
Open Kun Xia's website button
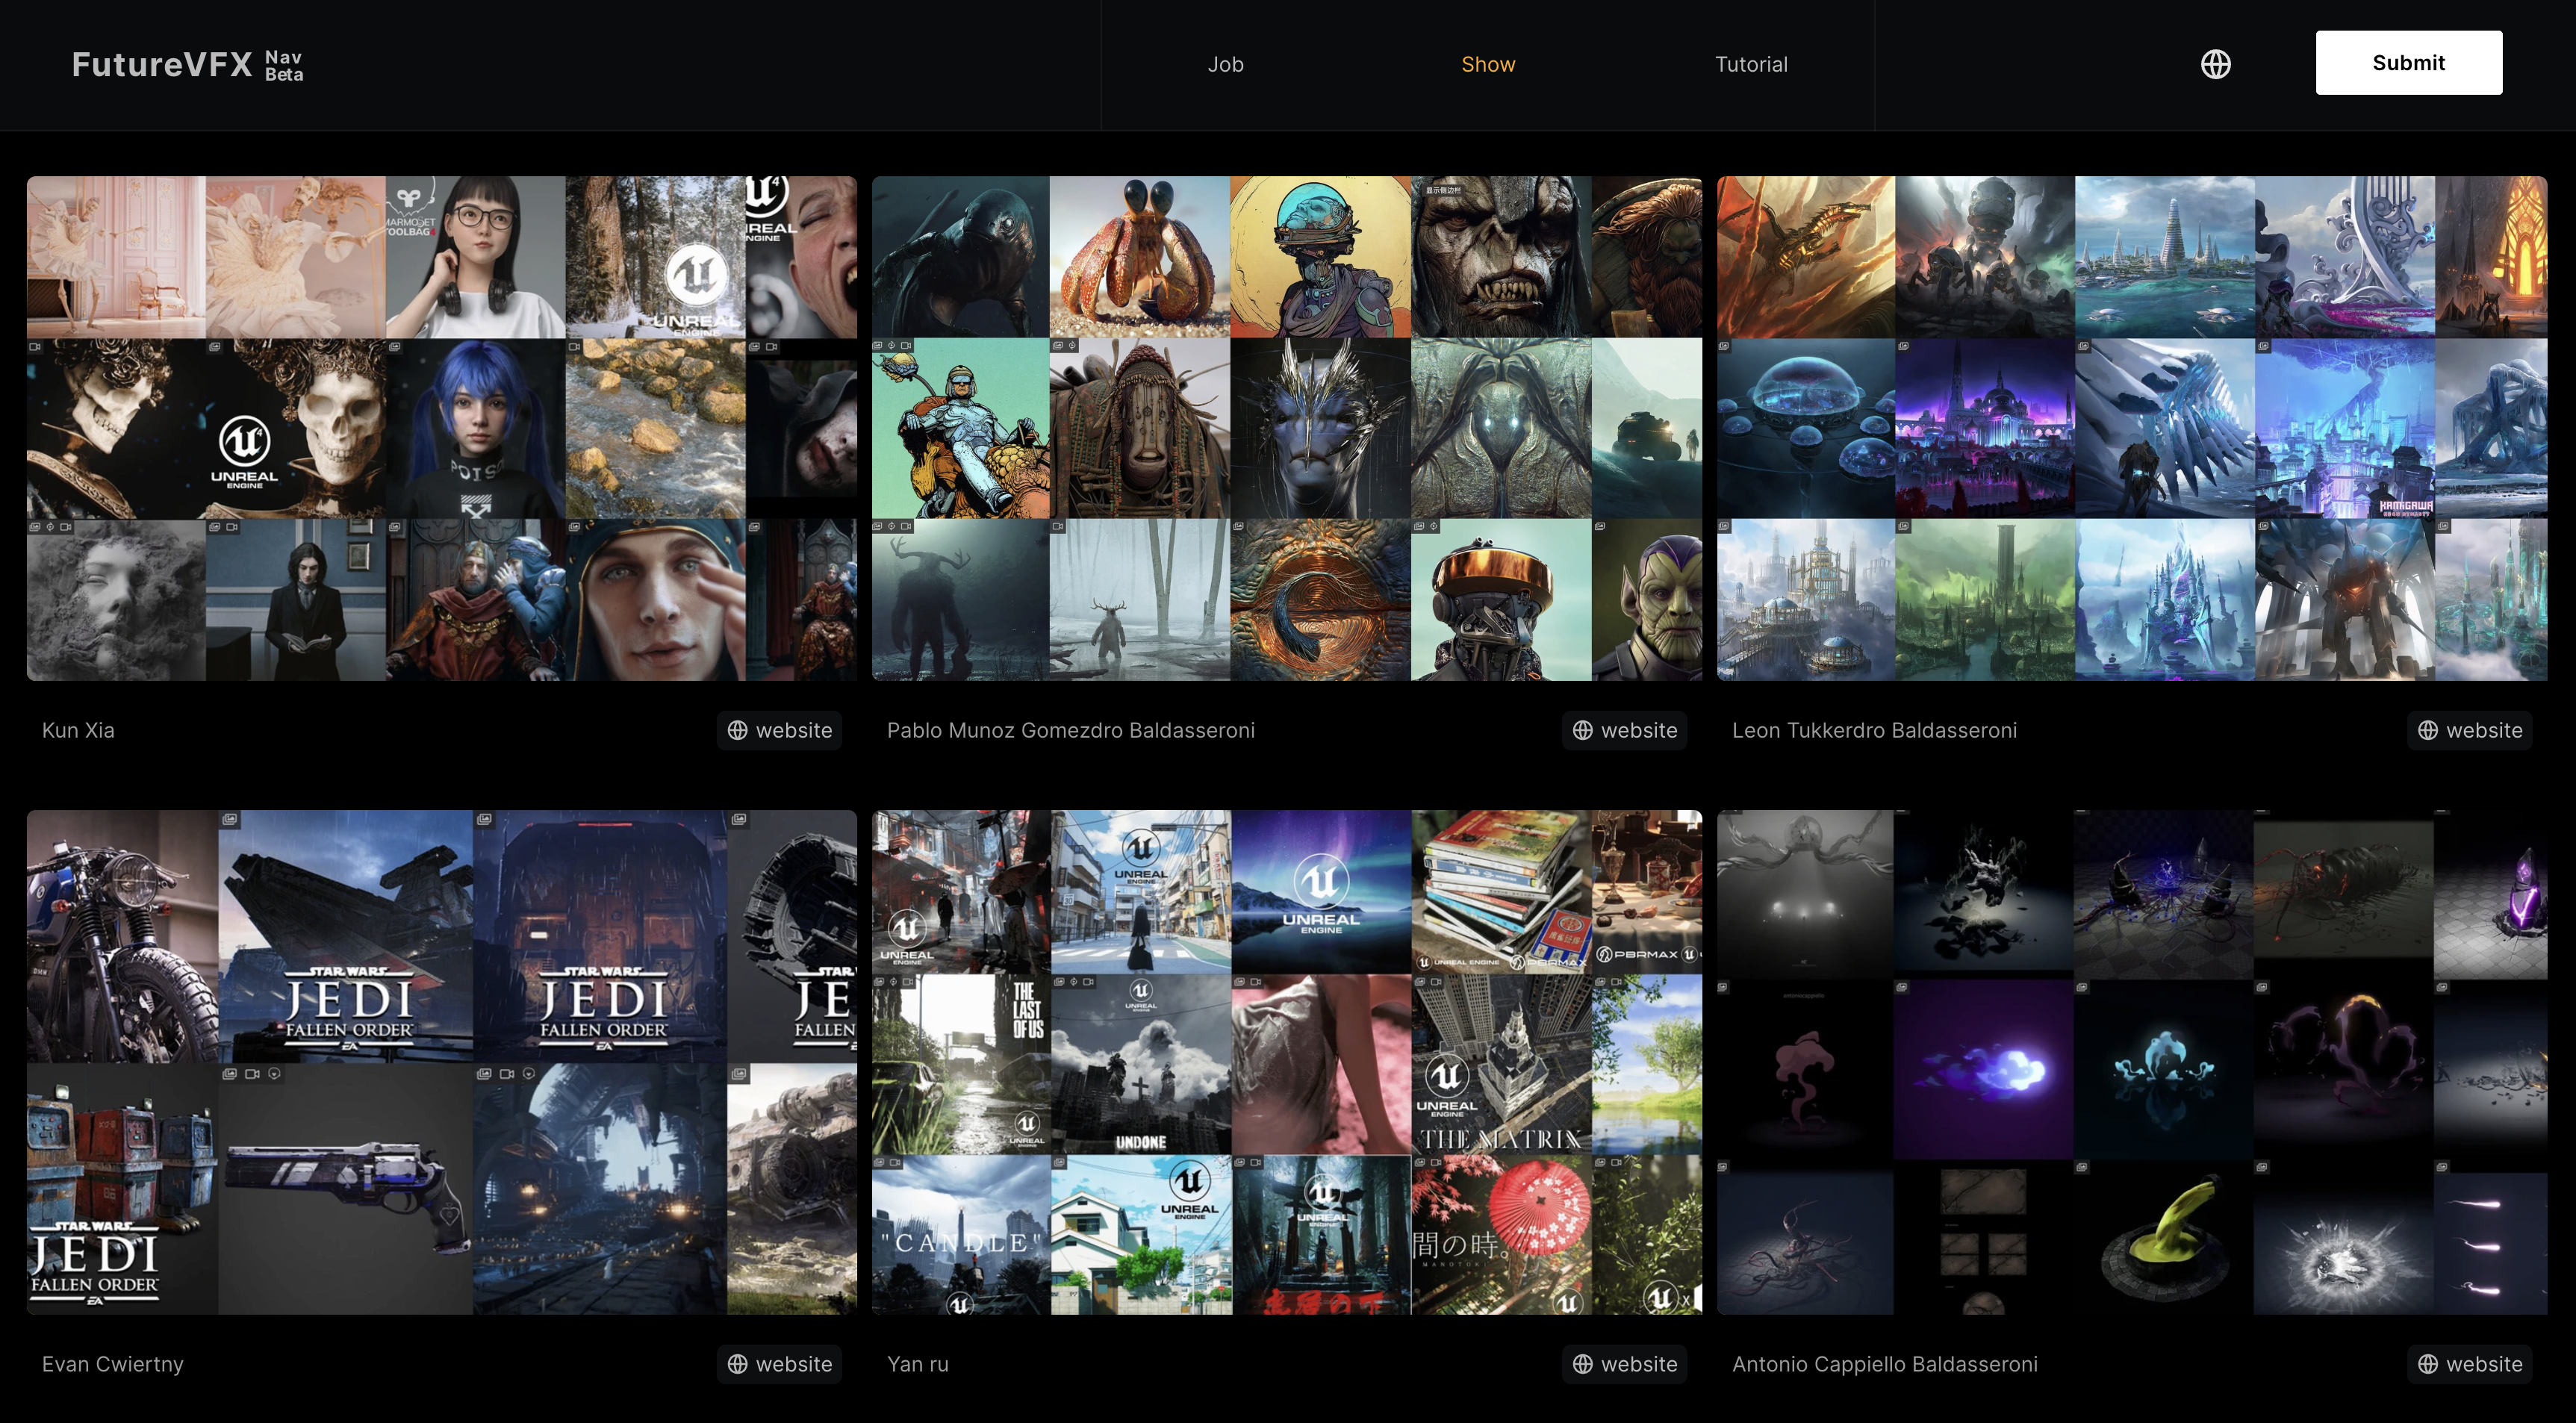pos(779,730)
